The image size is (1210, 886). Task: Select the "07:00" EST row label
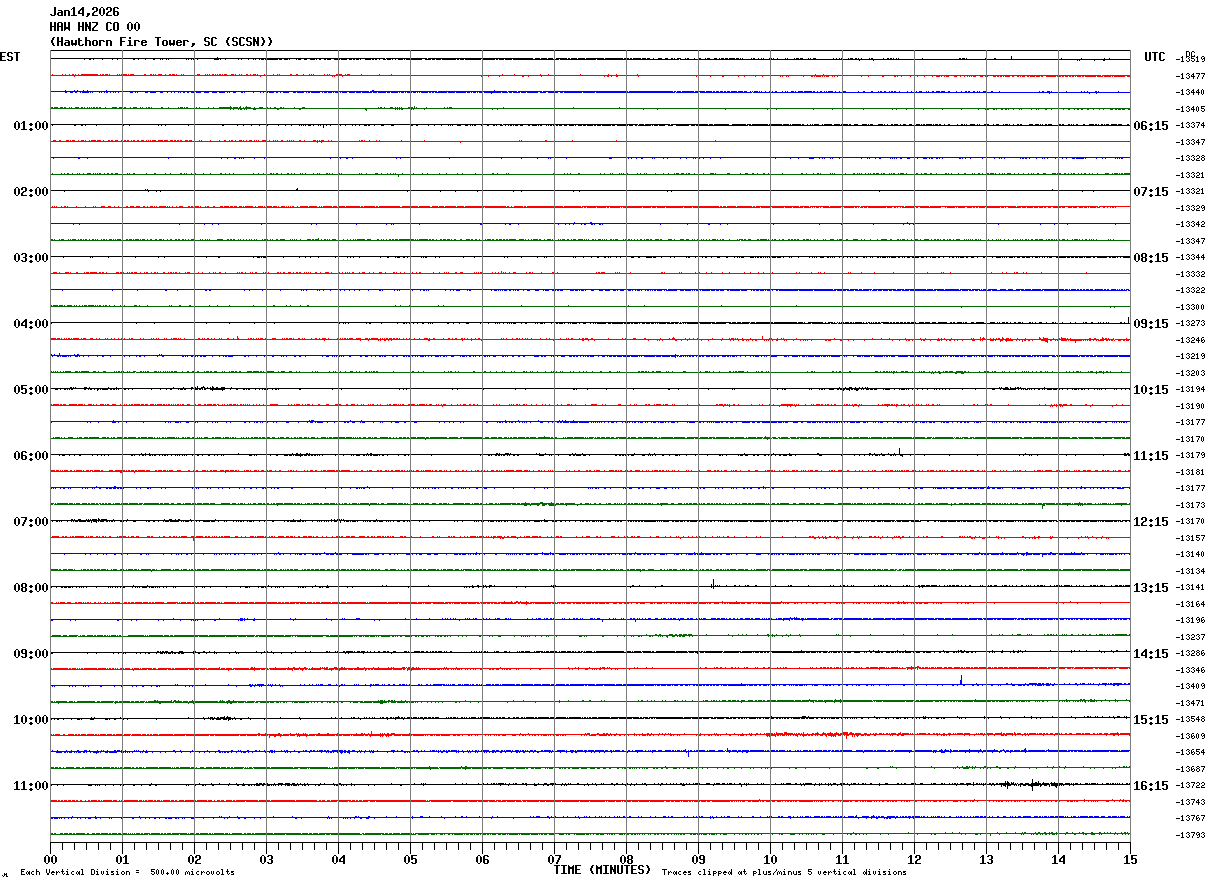point(30,522)
